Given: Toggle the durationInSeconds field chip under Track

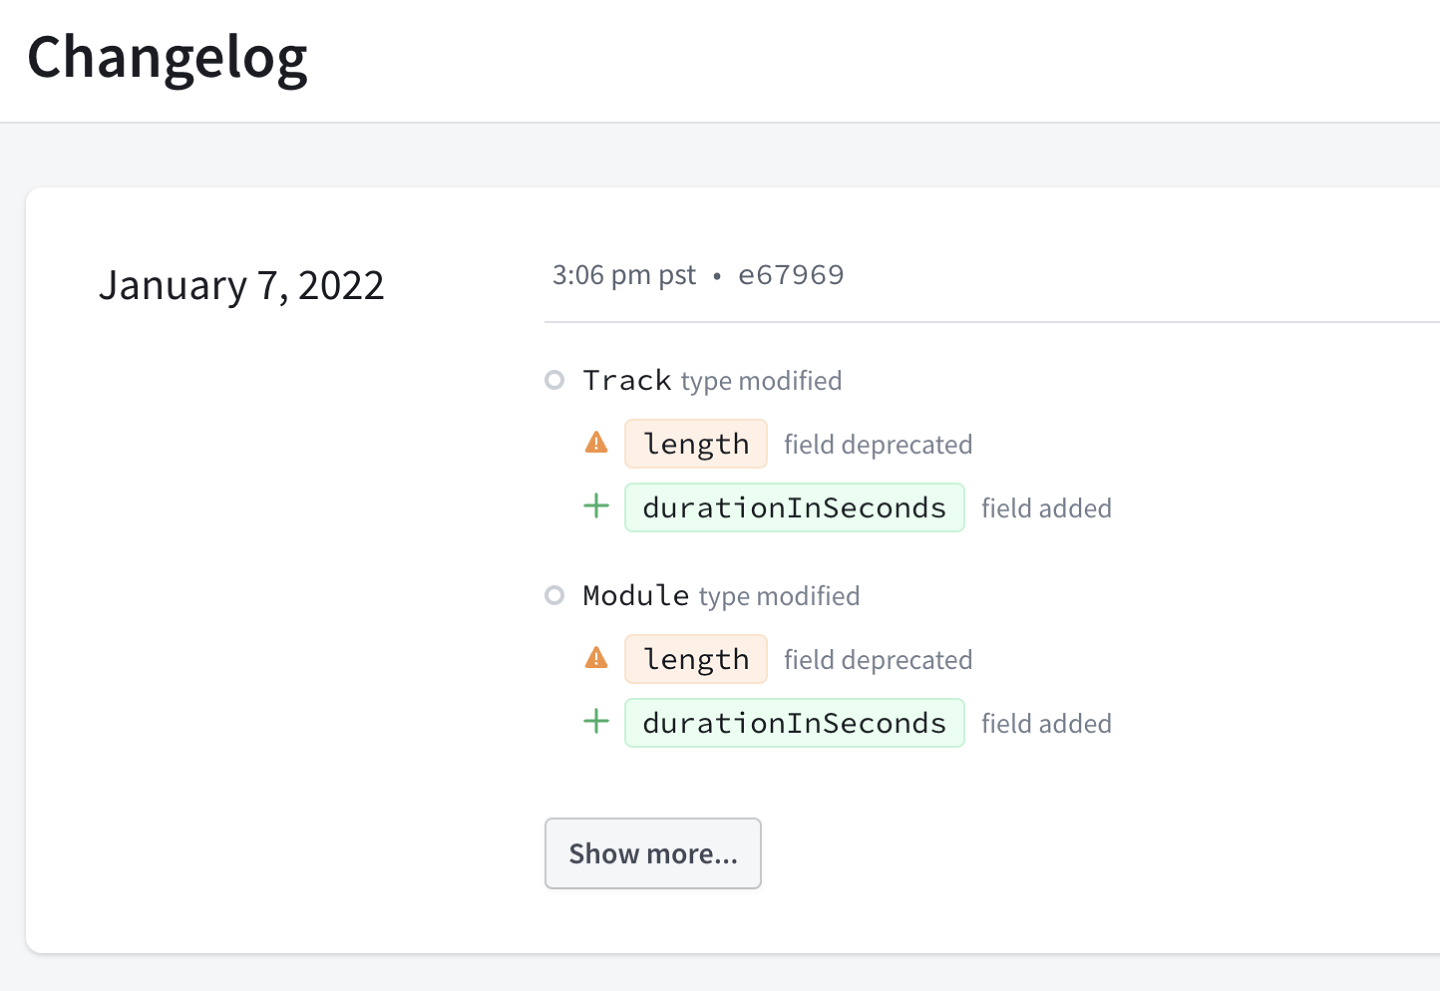Looking at the screenshot, I should [794, 507].
